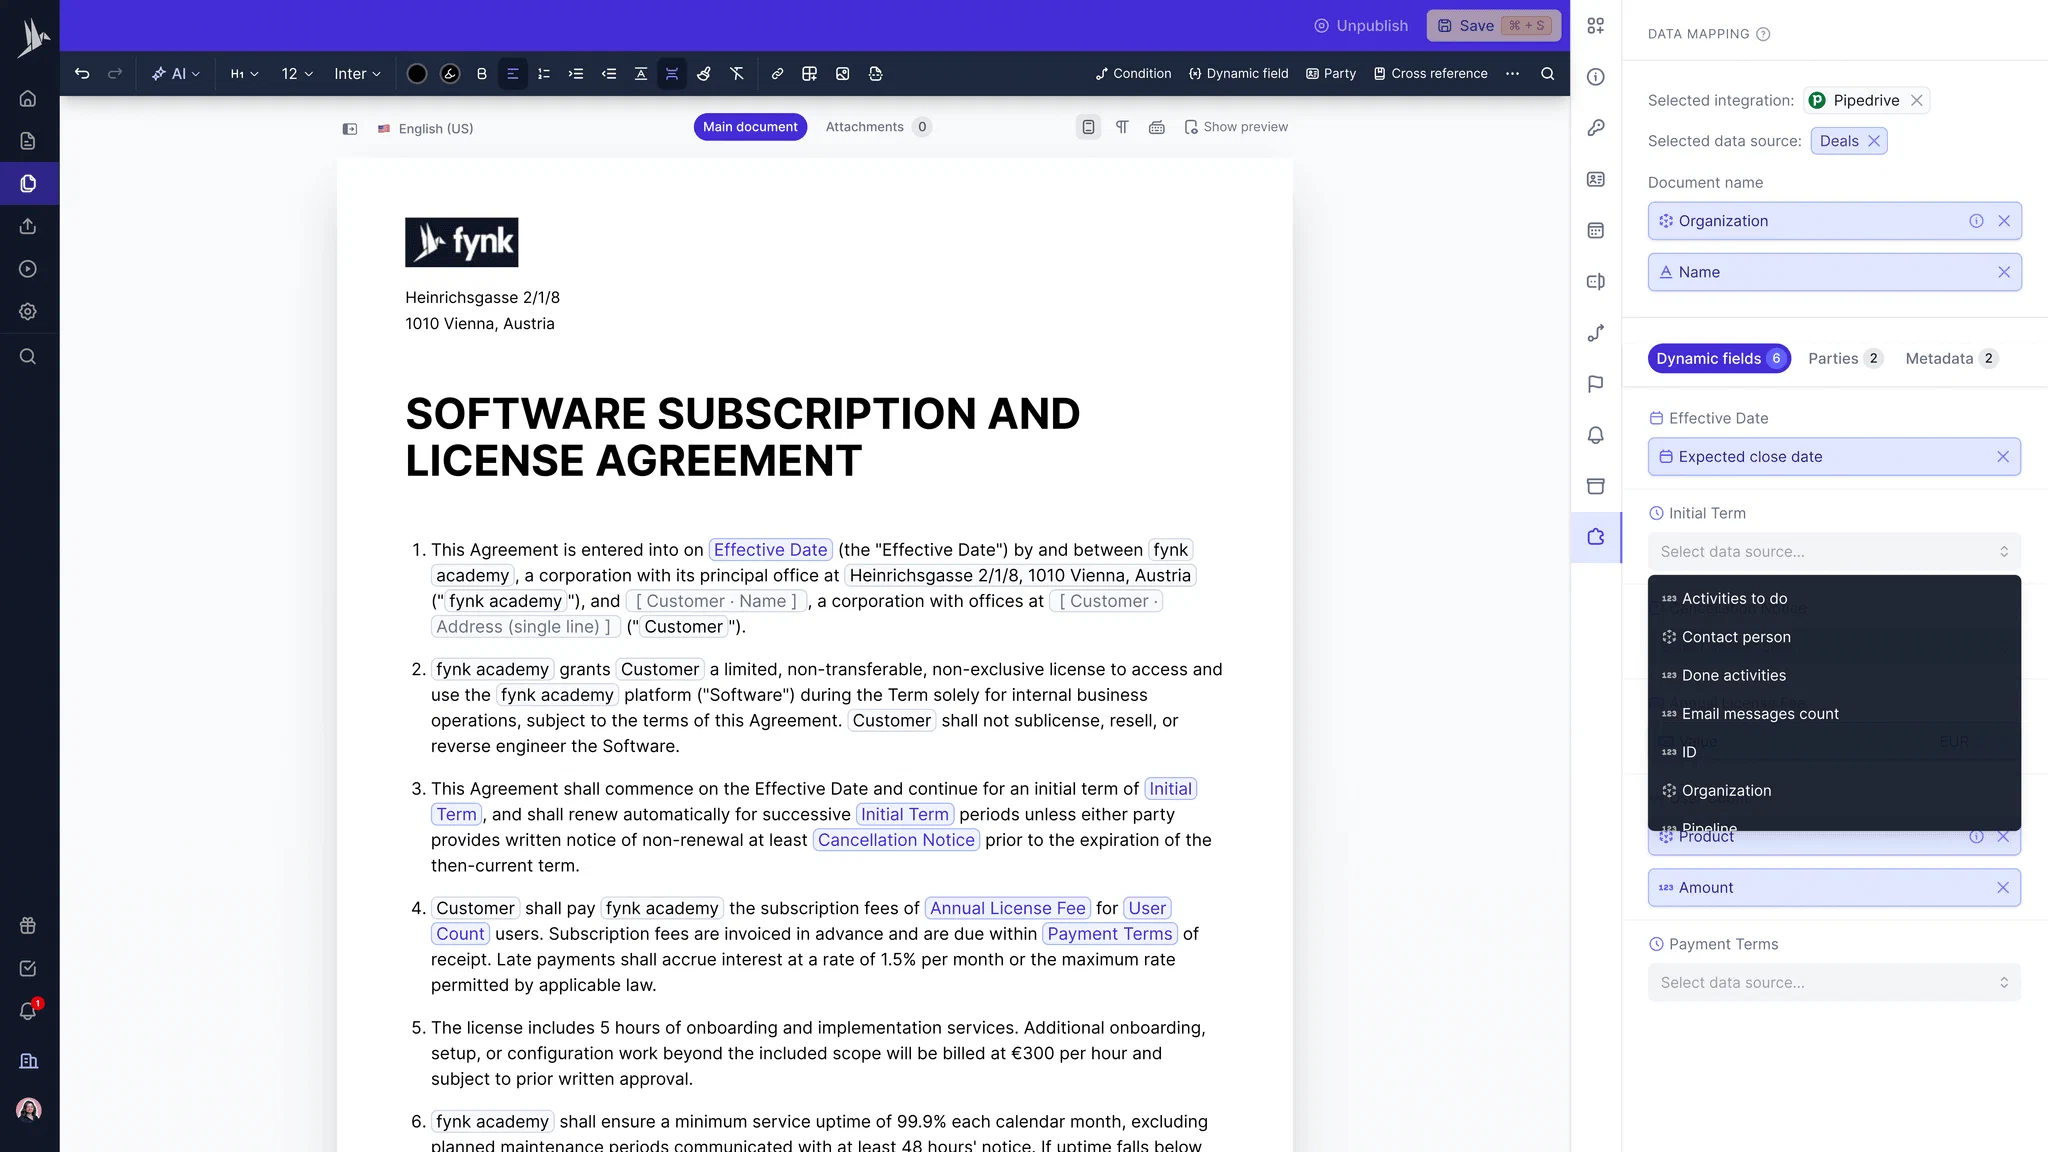The height and width of the screenshot is (1152, 2048).
Task: Switch to the Attachments tab
Action: pos(878,127)
